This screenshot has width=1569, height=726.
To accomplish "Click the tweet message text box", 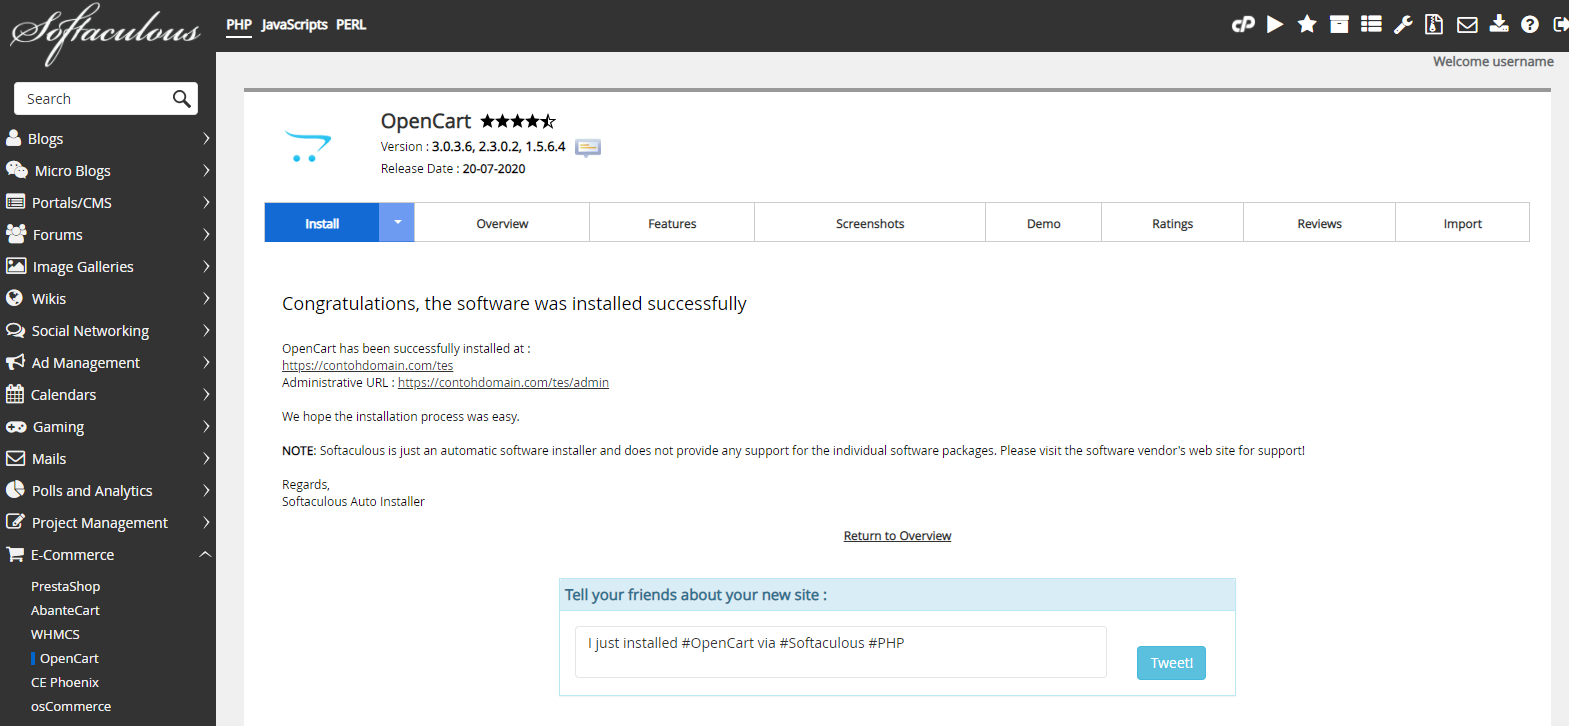I will 841,652.
